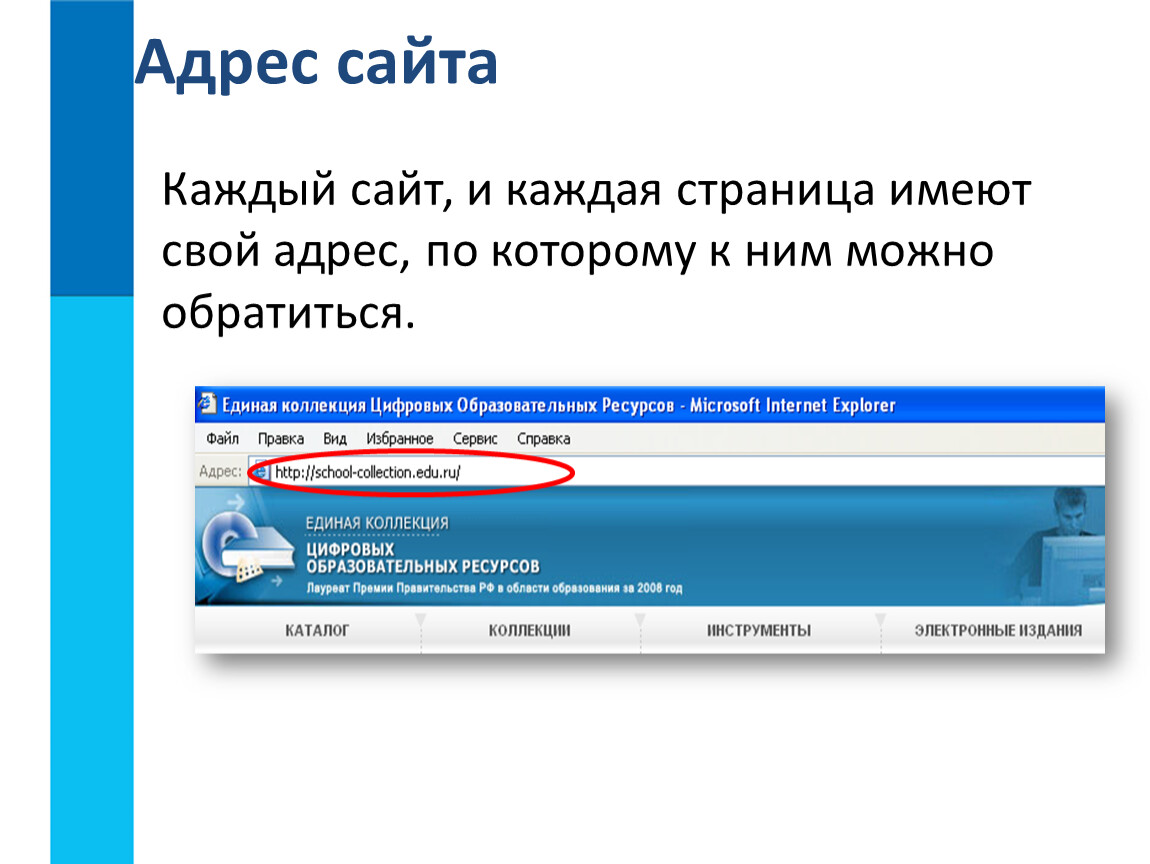Open the КАТАЛОГ navigation tab
This screenshot has height=864, width=1150.
click(x=316, y=631)
